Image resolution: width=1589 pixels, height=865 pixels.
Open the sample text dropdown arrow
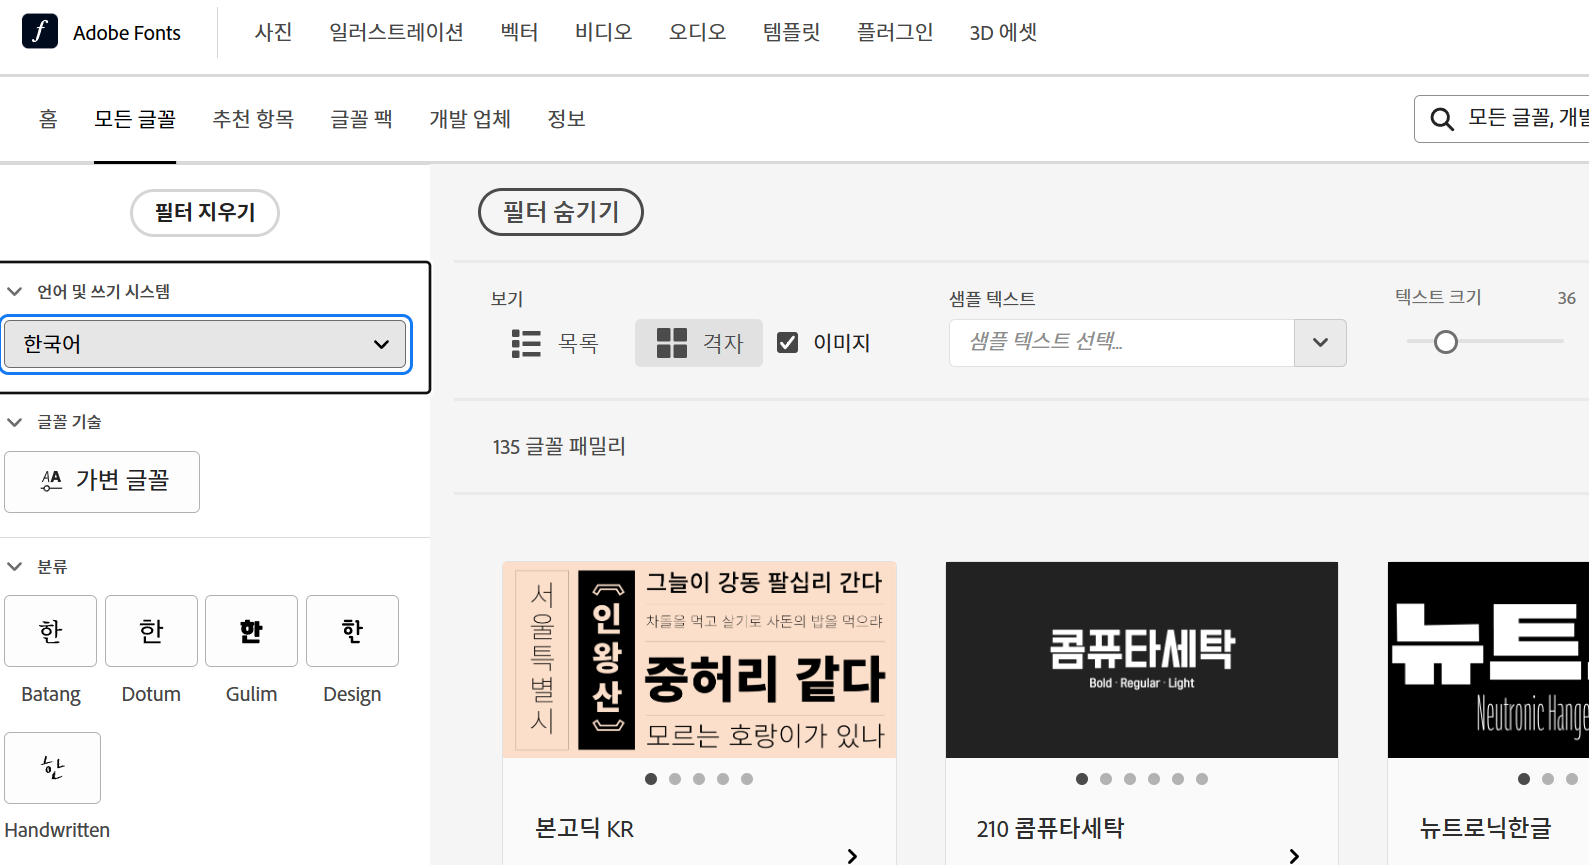click(x=1320, y=343)
